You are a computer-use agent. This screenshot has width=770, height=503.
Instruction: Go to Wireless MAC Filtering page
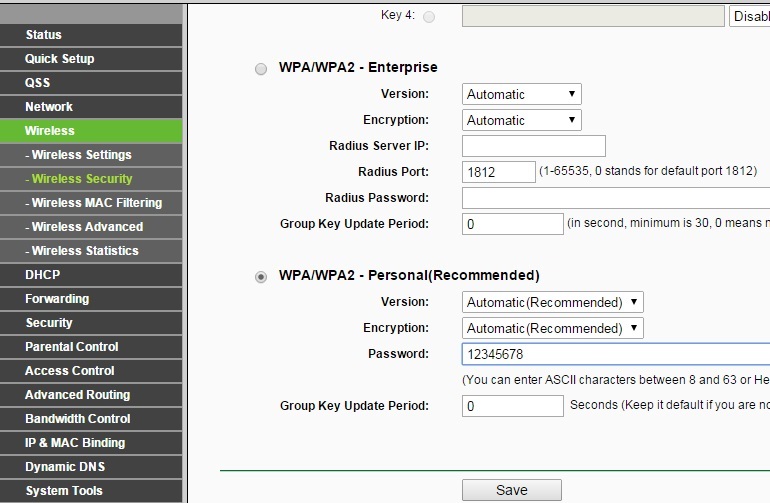click(x=96, y=203)
